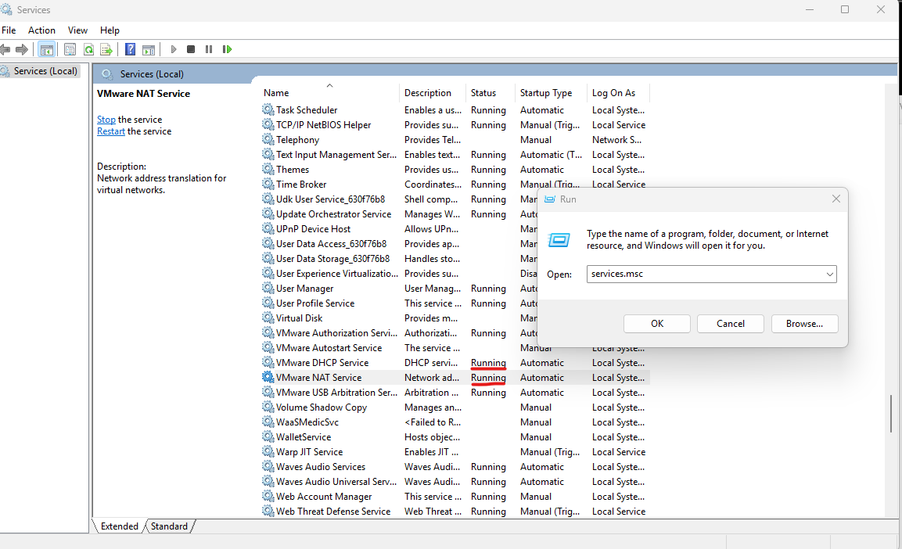The image size is (902, 549).
Task: Select the TCP/IP NetBIOS Helper service name
Action: tap(323, 125)
